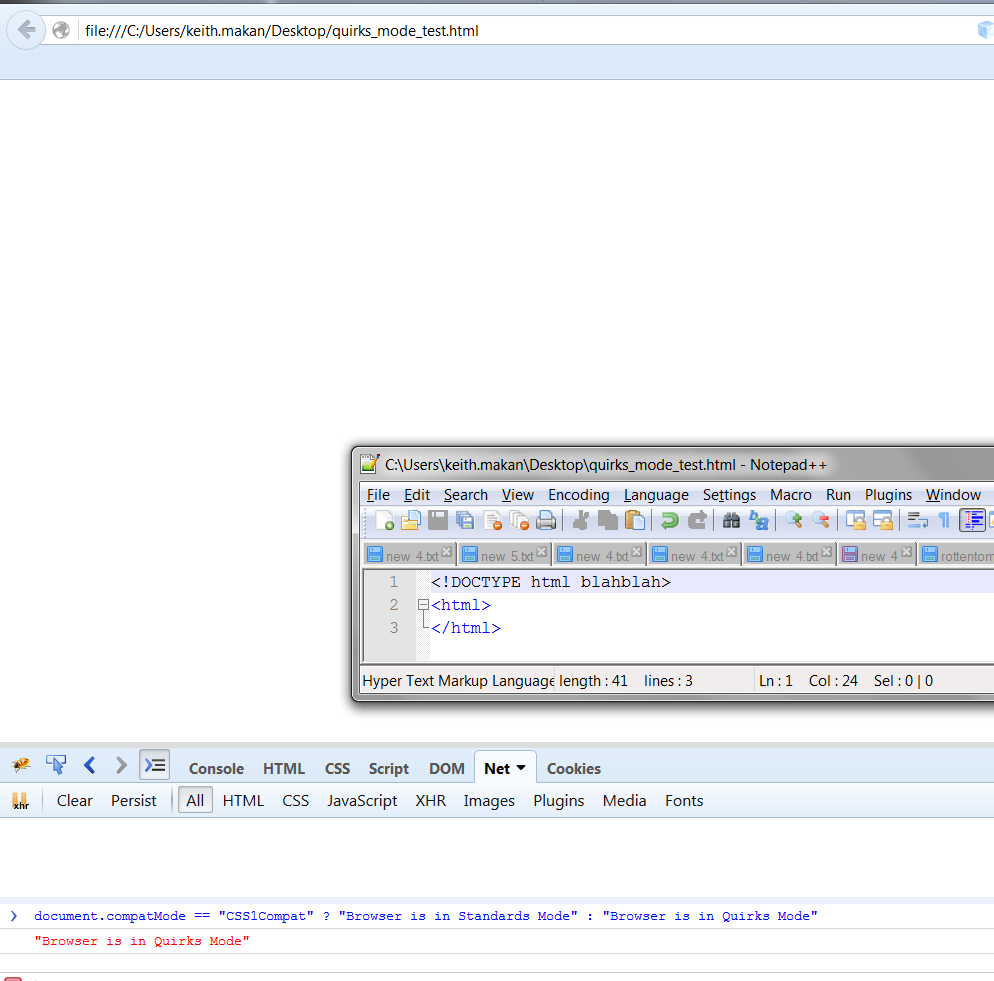Go forward in Firebug panel history
This screenshot has height=981, width=994.
121,765
